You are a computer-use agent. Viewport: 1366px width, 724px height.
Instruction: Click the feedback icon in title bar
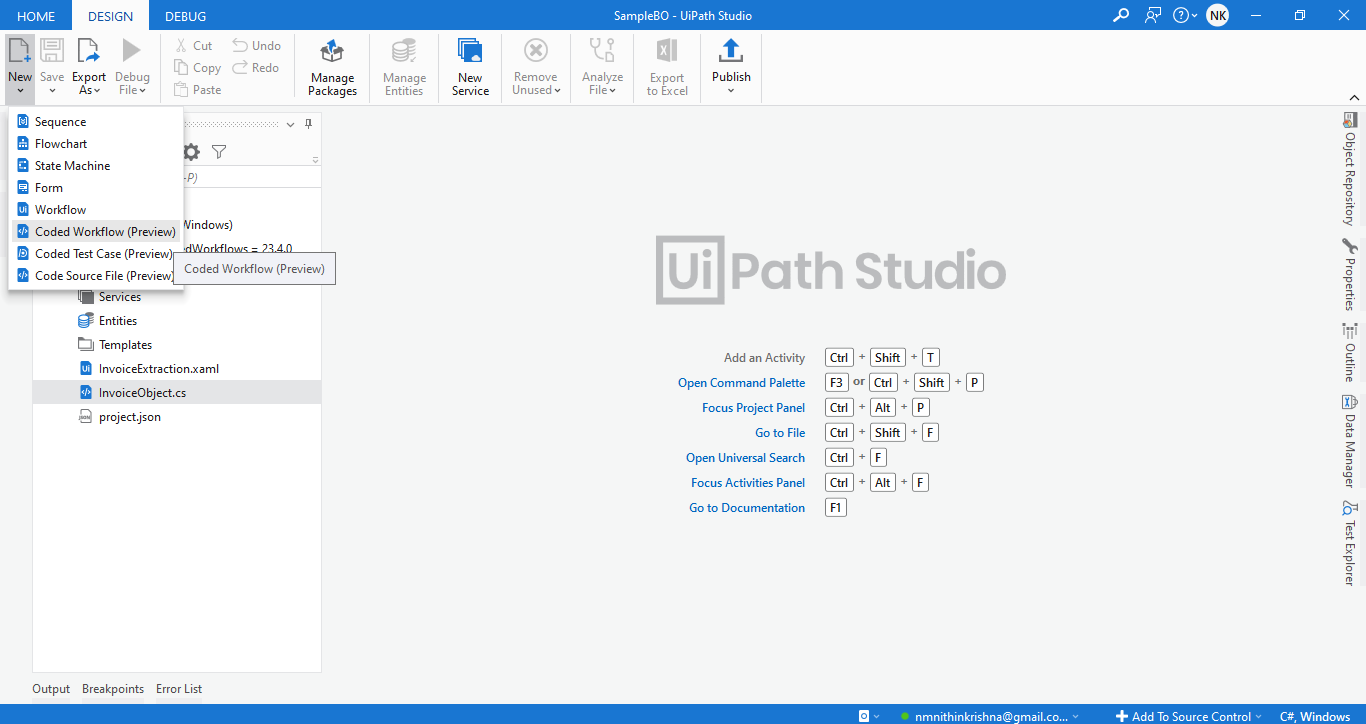[1153, 15]
